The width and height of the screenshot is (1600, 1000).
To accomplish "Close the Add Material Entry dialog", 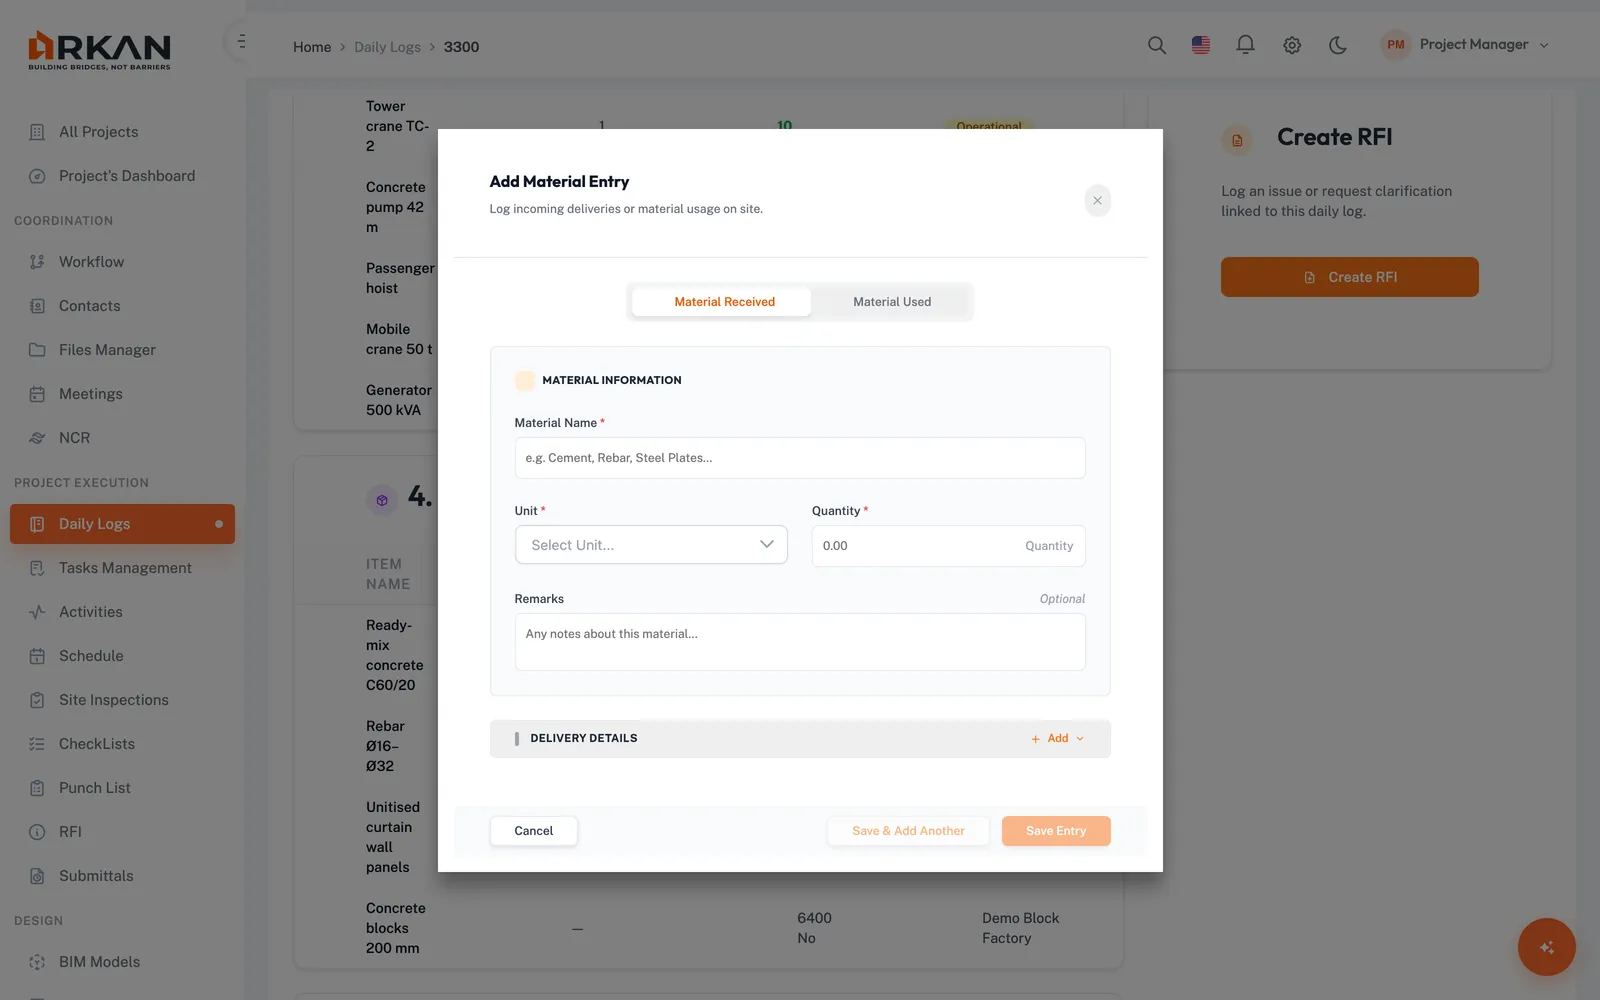I will [1097, 201].
